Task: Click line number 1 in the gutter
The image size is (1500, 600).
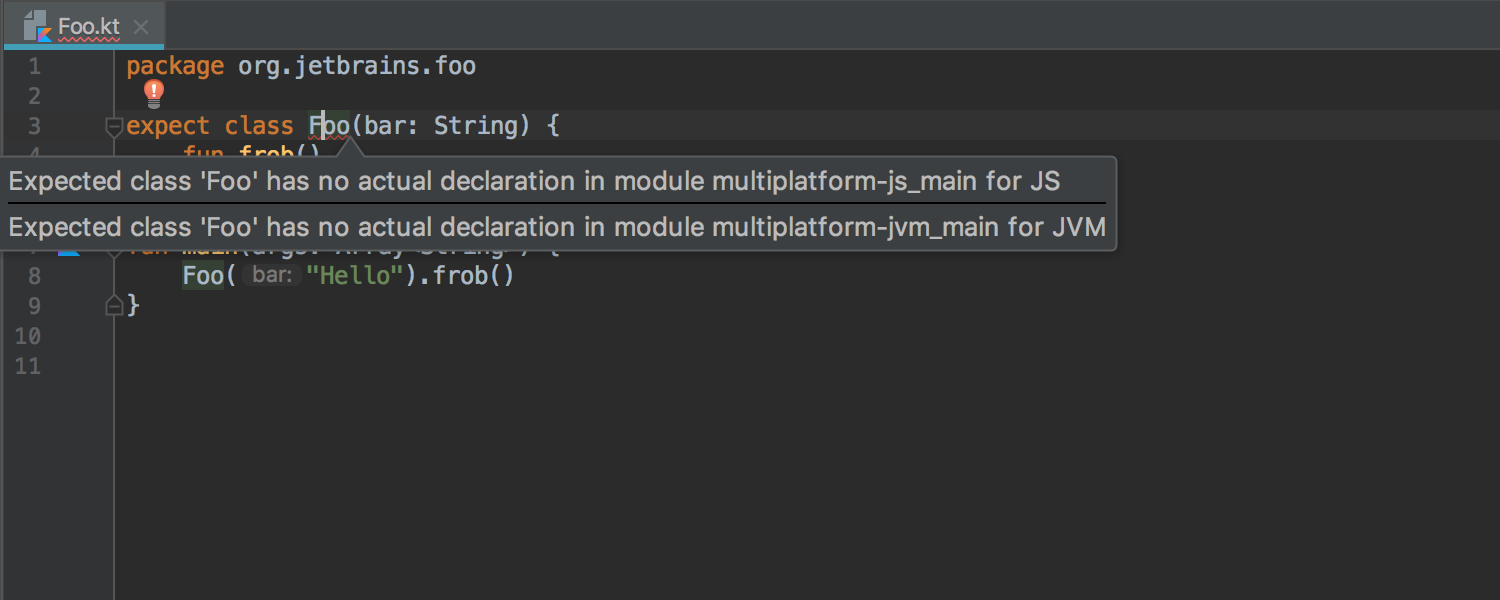Action: (x=34, y=67)
